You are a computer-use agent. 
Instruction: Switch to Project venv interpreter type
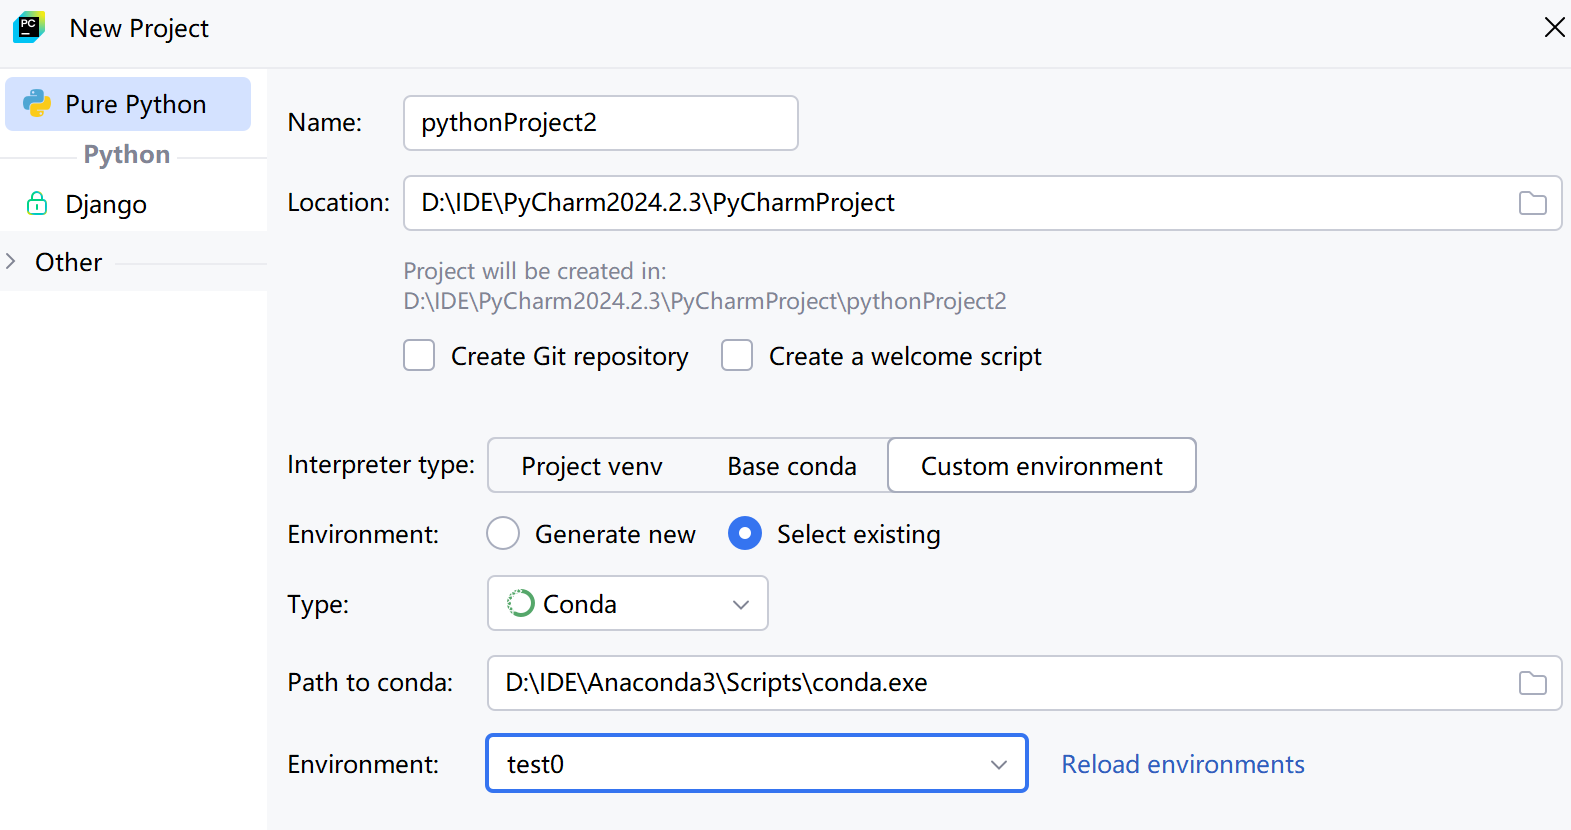pyautogui.click(x=591, y=466)
